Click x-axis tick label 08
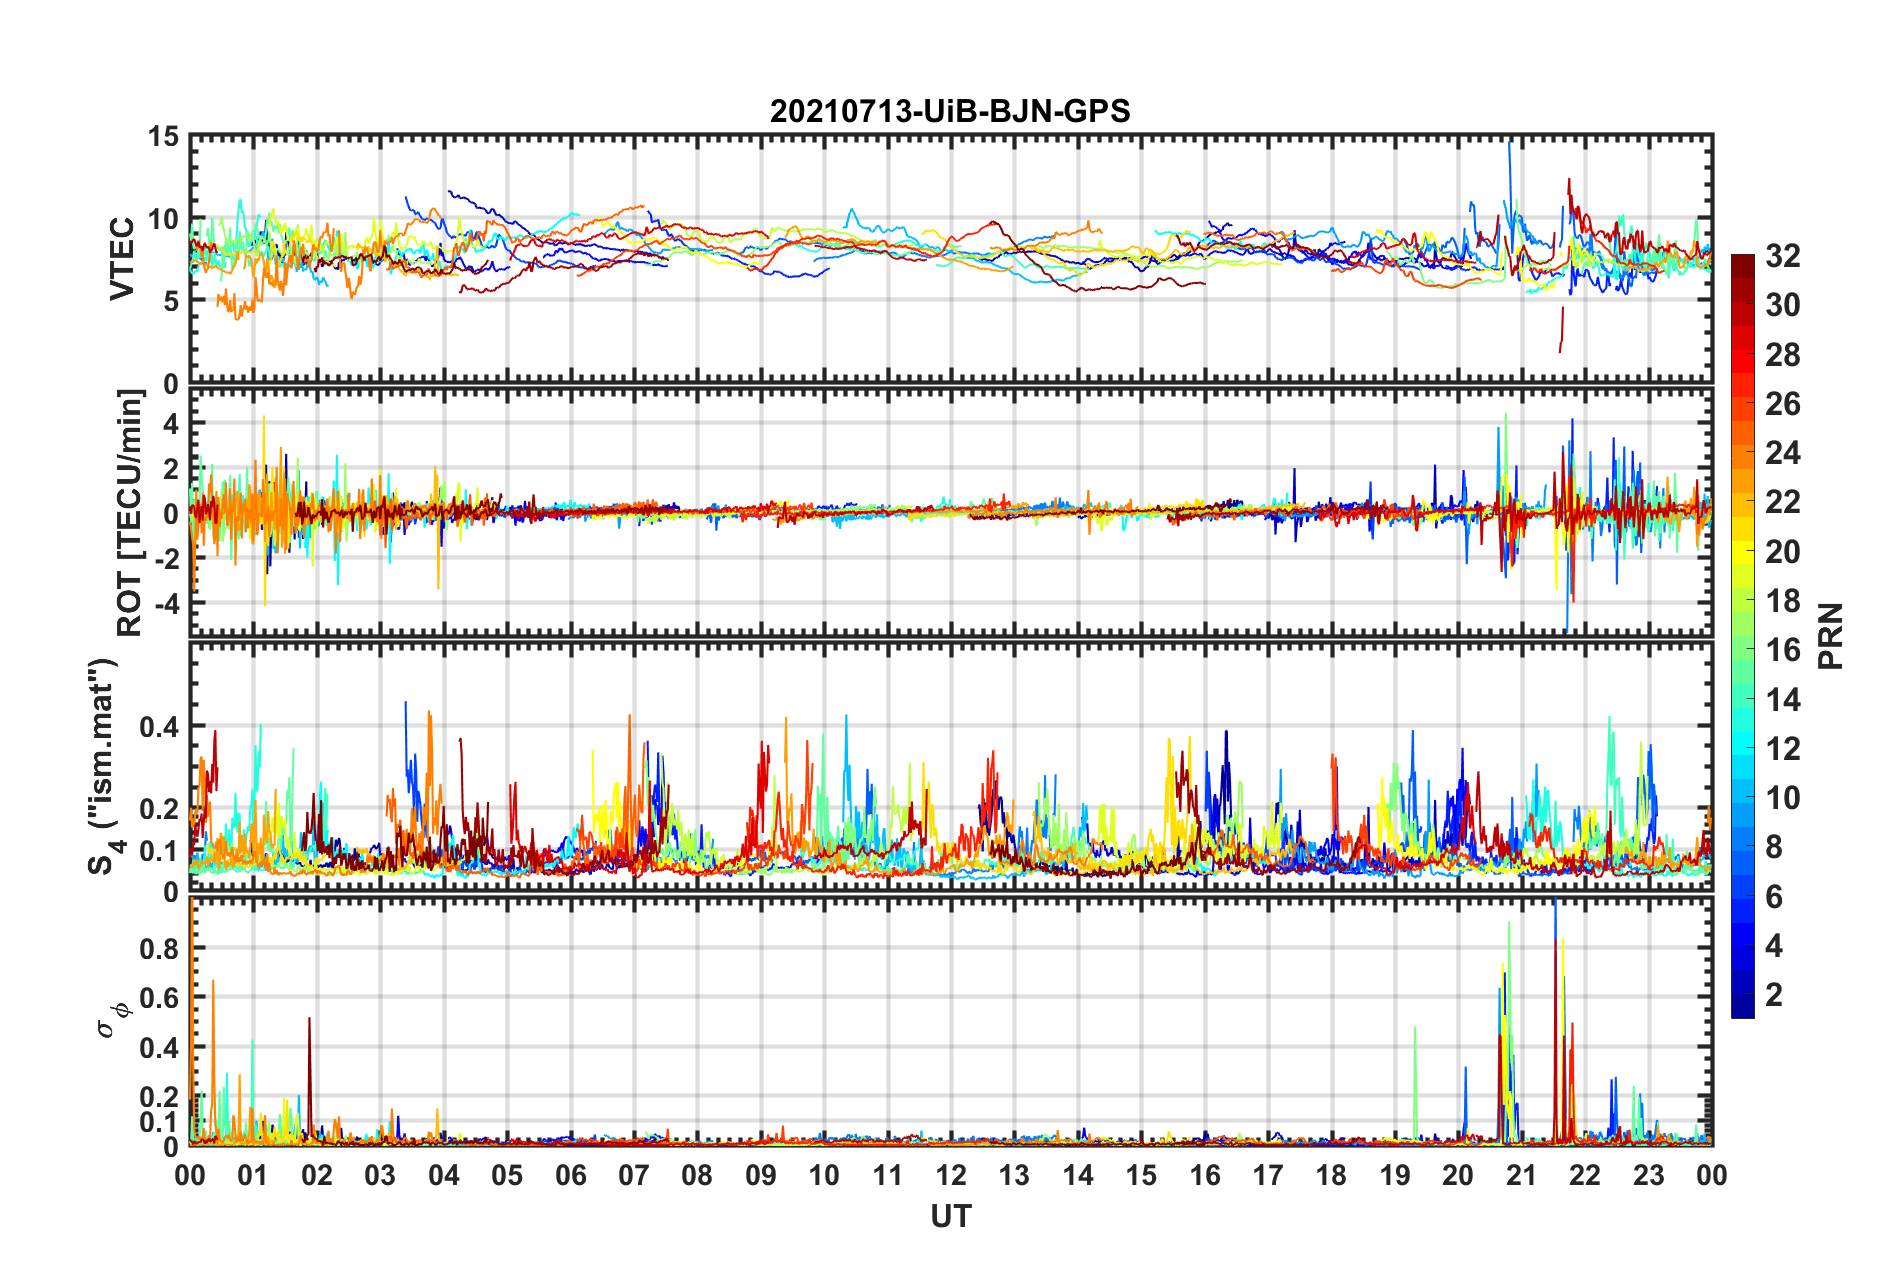Viewport: 1902px width, 1272px height. click(x=697, y=1175)
